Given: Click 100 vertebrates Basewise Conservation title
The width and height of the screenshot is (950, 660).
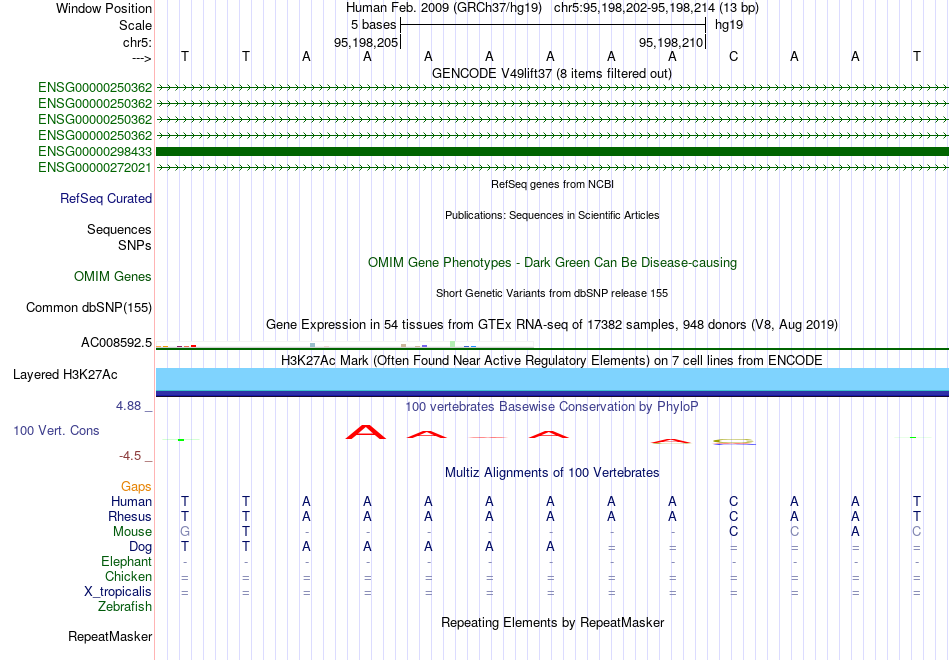Looking at the screenshot, I should (x=552, y=406).
